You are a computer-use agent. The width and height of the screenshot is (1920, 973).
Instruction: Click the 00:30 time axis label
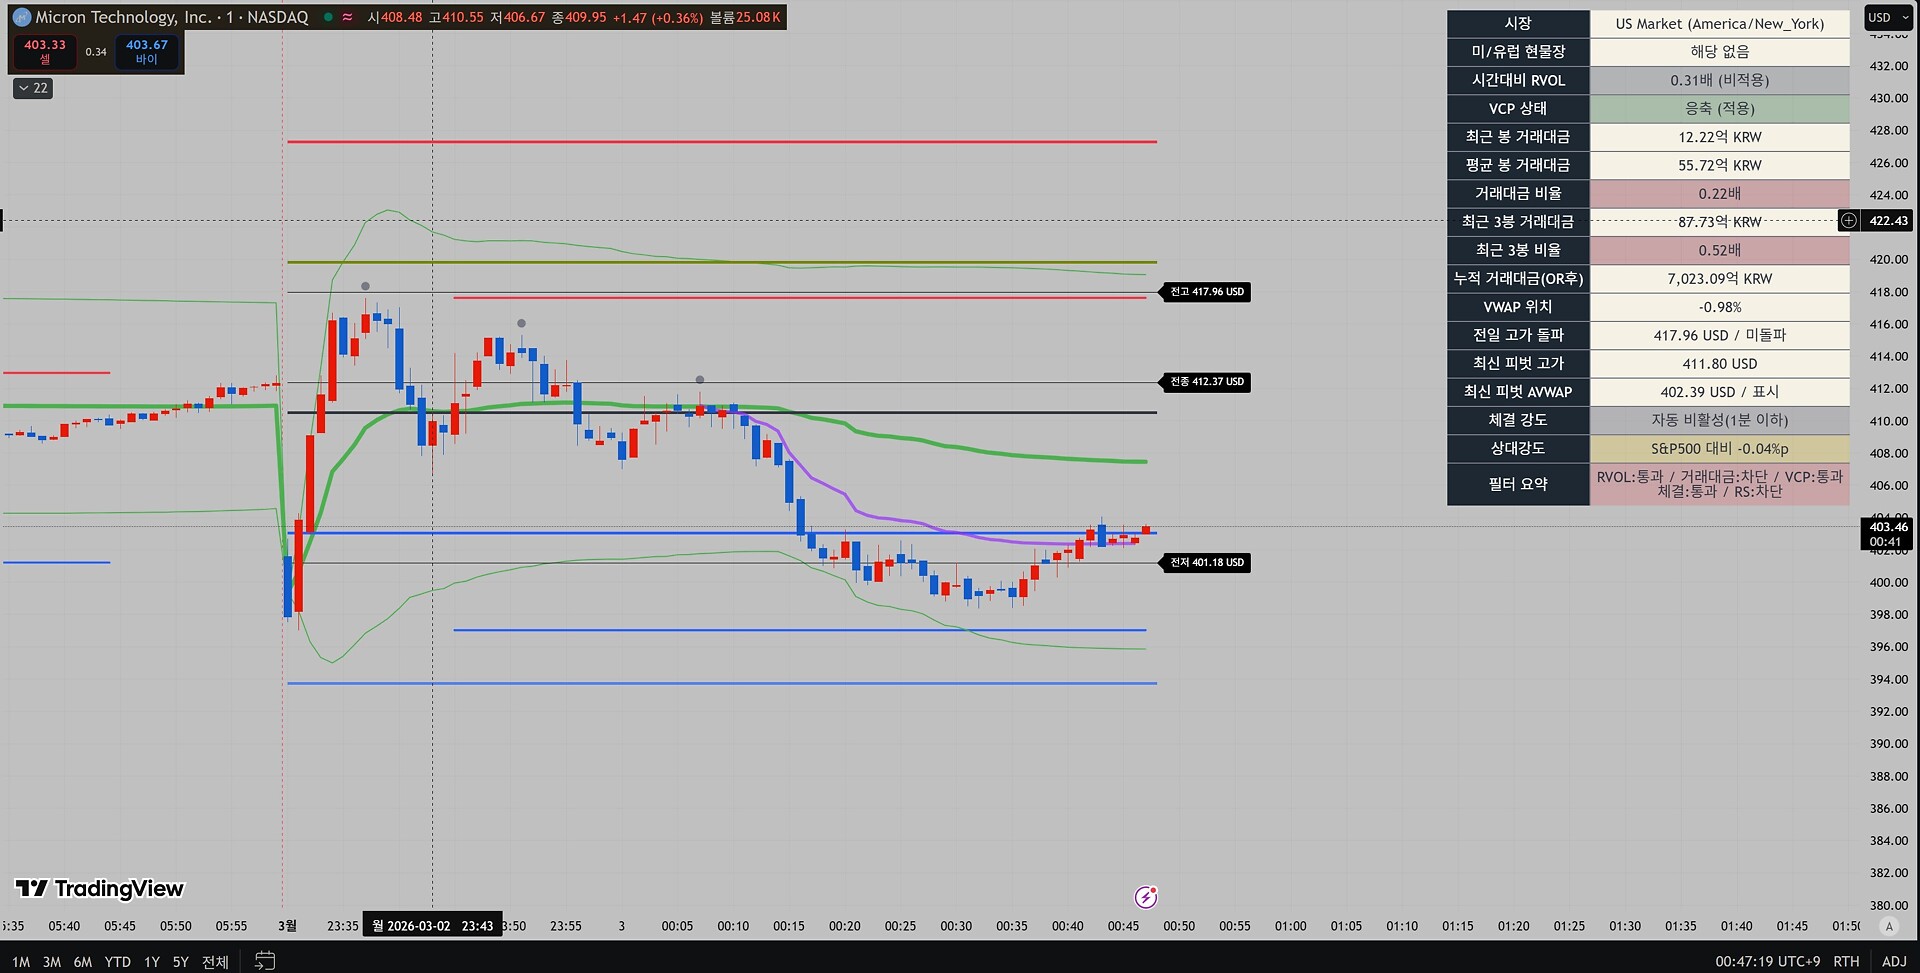pyautogui.click(x=956, y=926)
